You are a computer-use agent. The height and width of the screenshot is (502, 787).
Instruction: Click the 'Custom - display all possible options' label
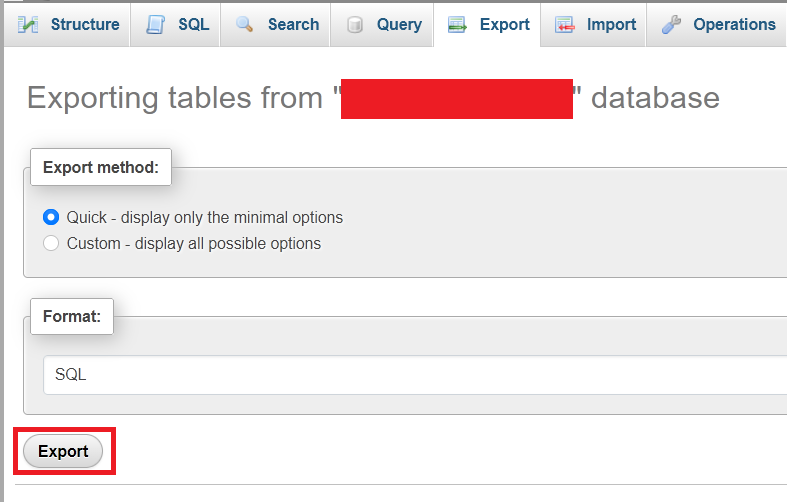[x=193, y=243]
